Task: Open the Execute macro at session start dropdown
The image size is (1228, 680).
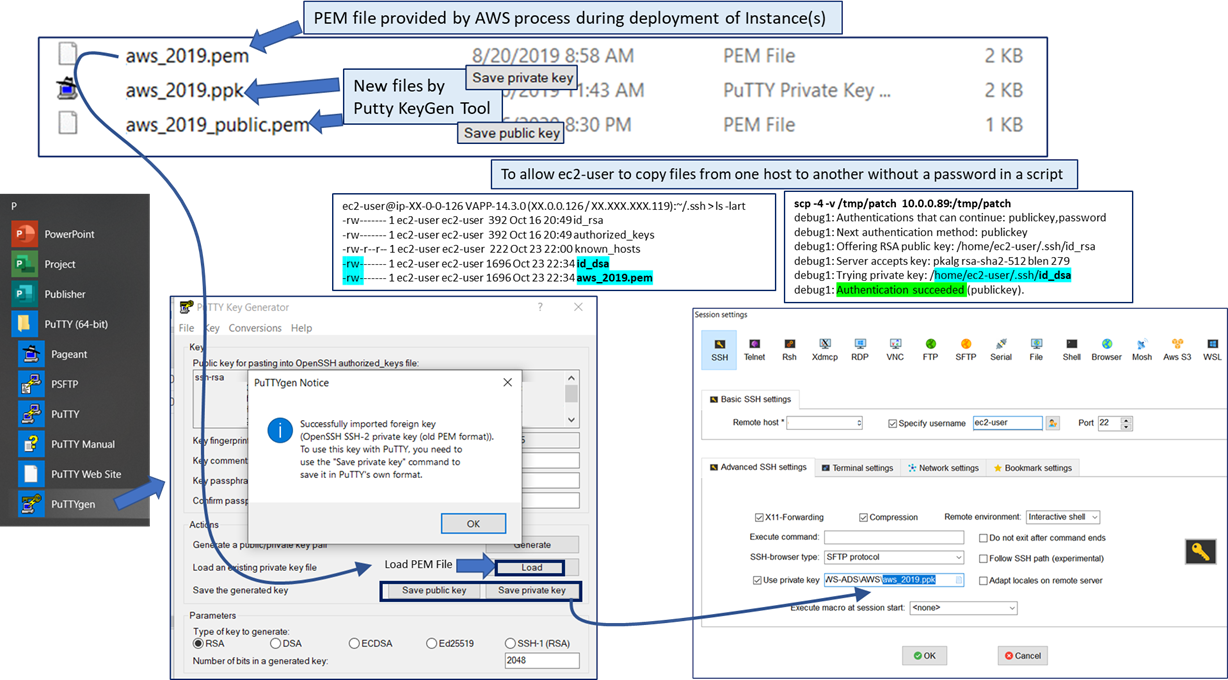Action: tap(962, 607)
